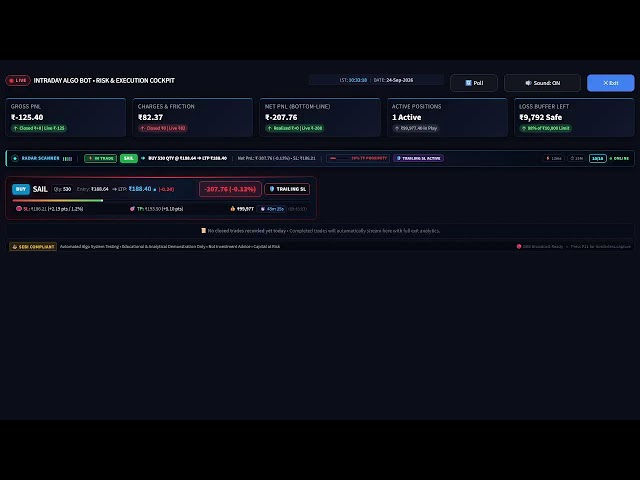Click the 10/10 counter chip
This screenshot has height=480, width=640.
[x=598, y=158]
